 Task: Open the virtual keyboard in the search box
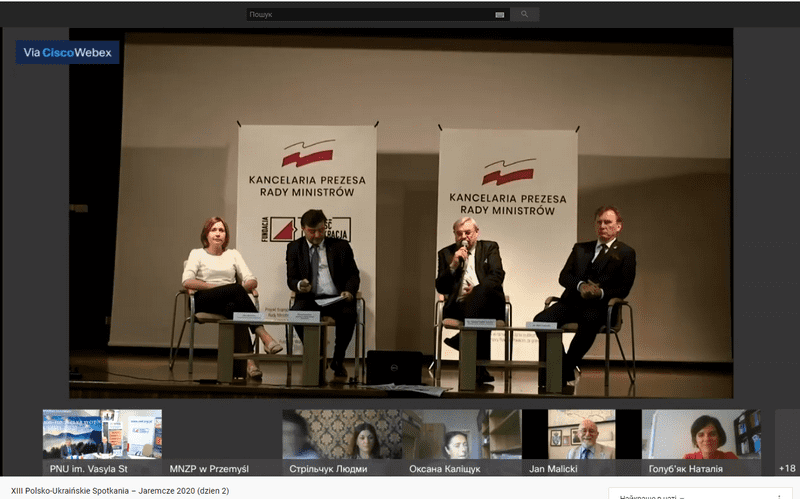tap(499, 15)
